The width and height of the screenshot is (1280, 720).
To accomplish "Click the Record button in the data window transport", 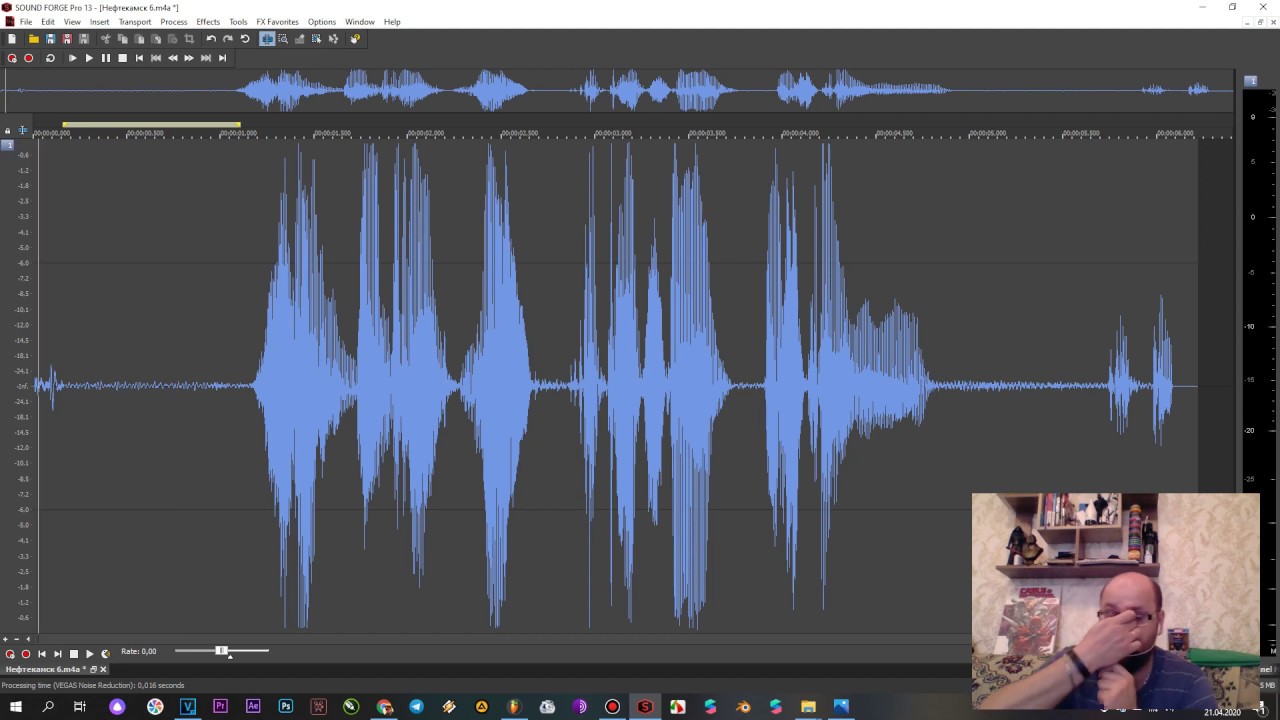I will click(26, 654).
